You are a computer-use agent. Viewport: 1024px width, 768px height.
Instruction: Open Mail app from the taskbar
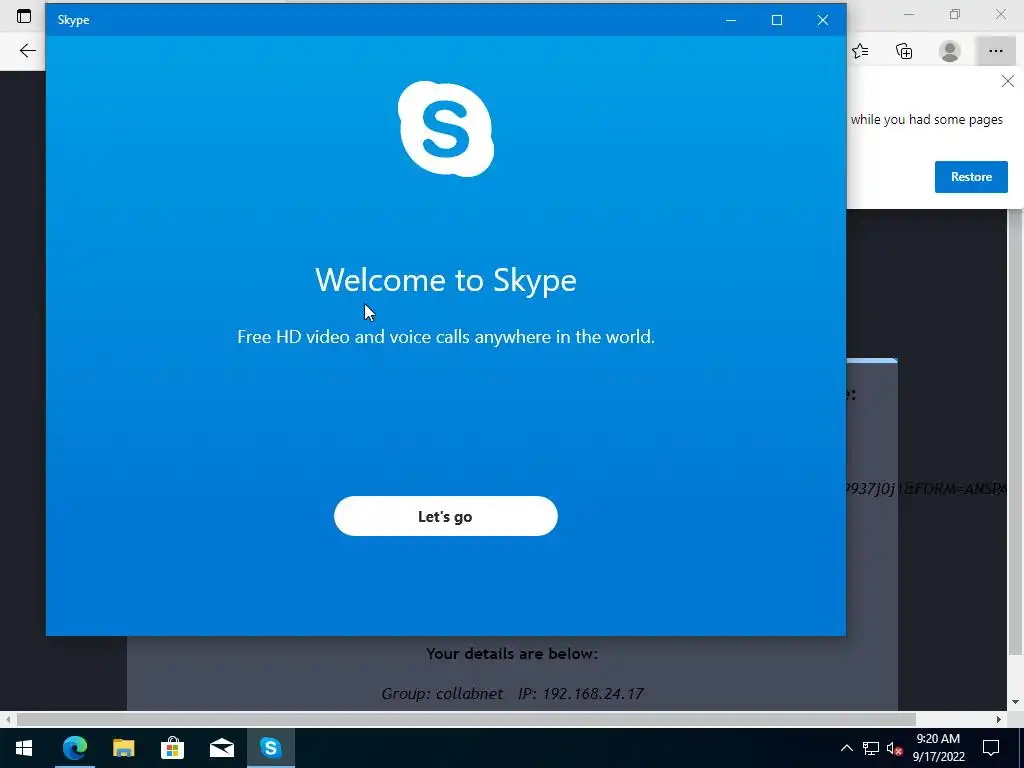pyautogui.click(x=222, y=748)
